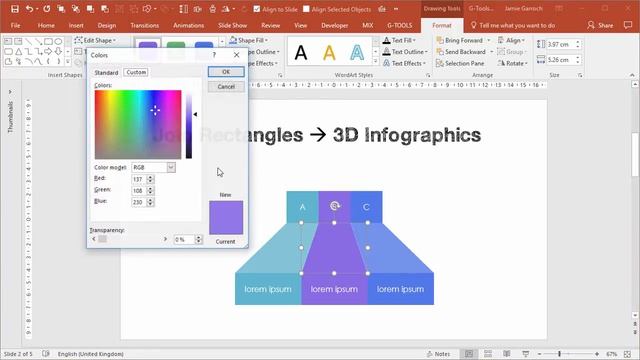Open the Selection Pane
The image size is (640, 360).
460,63
